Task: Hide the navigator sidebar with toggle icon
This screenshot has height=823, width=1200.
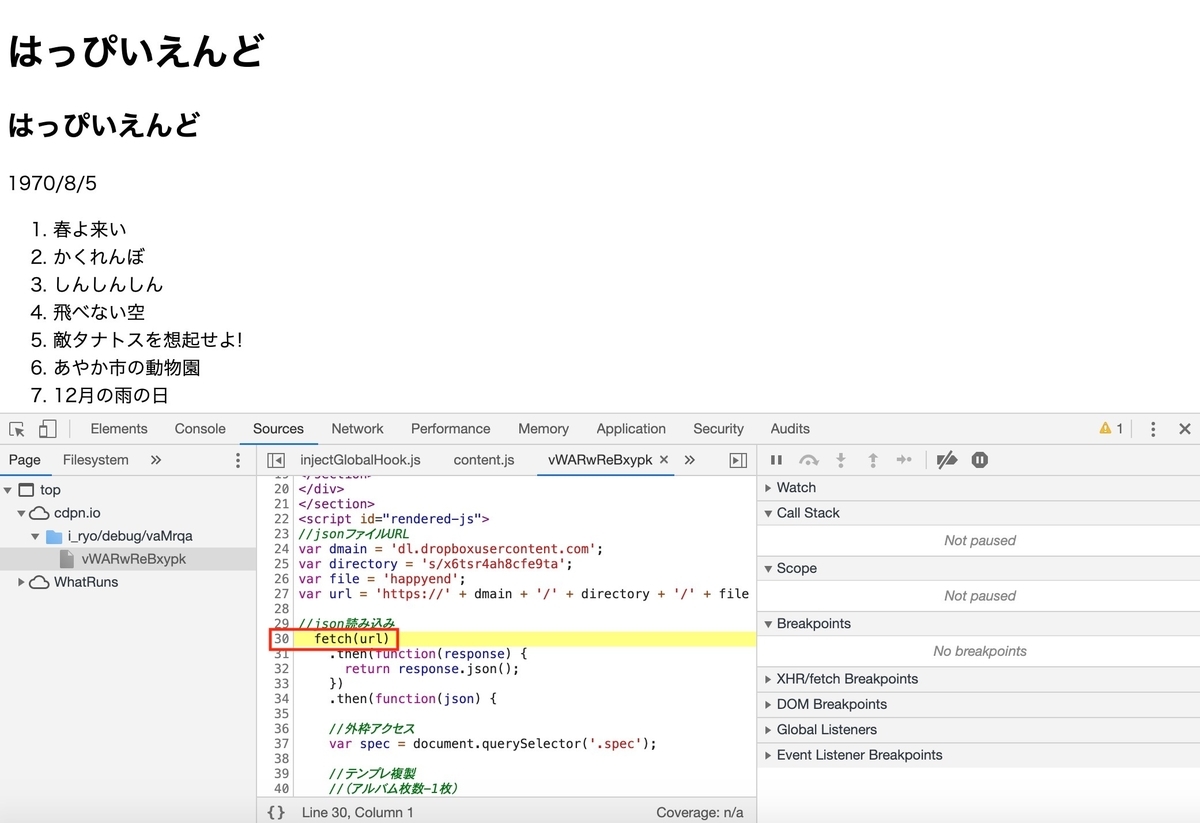Action: [276, 460]
